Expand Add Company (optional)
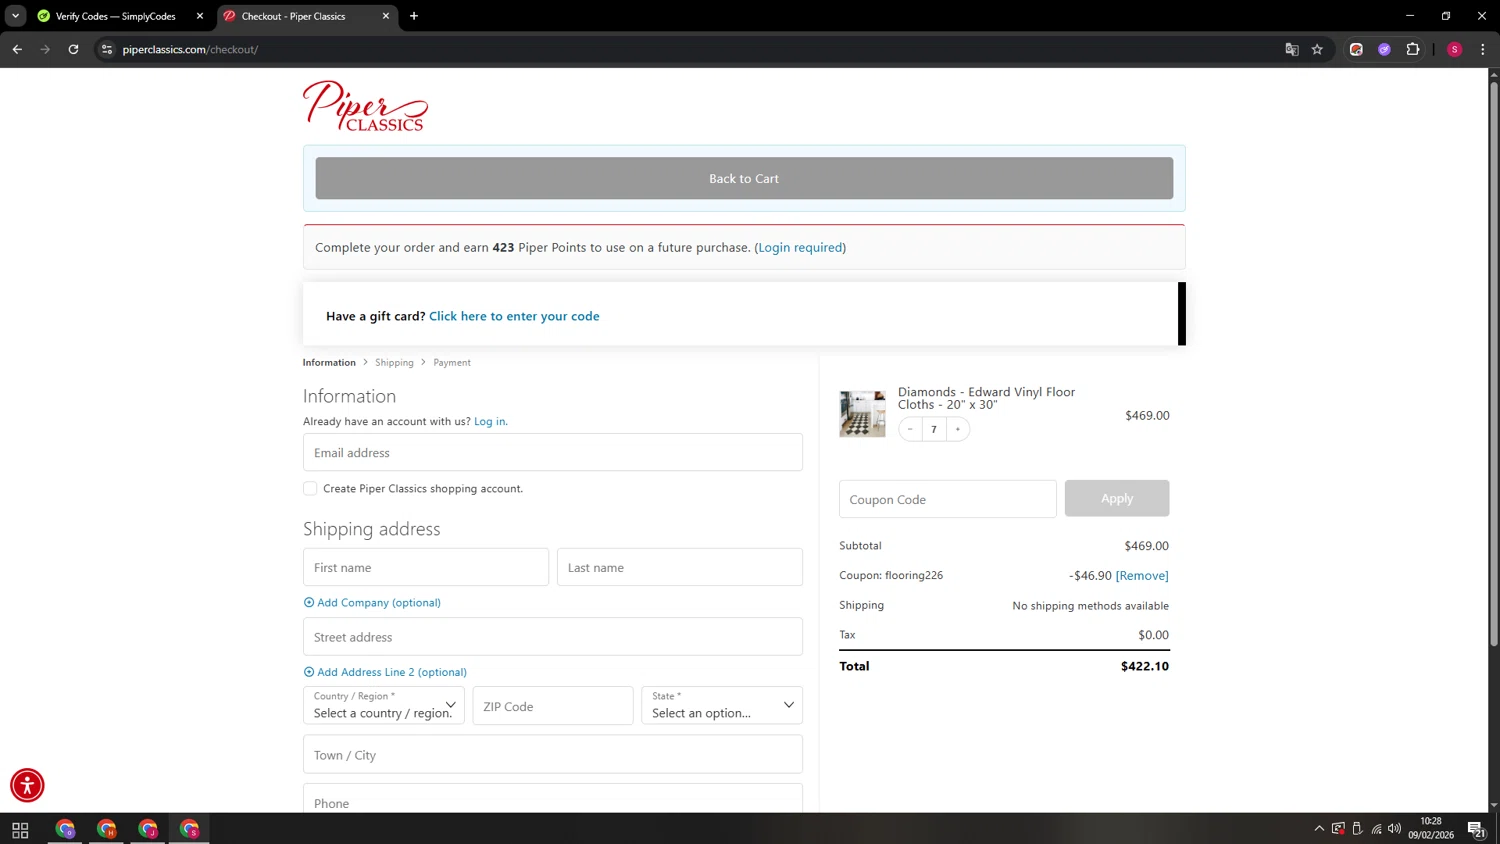This screenshot has height=844, width=1500. [372, 602]
